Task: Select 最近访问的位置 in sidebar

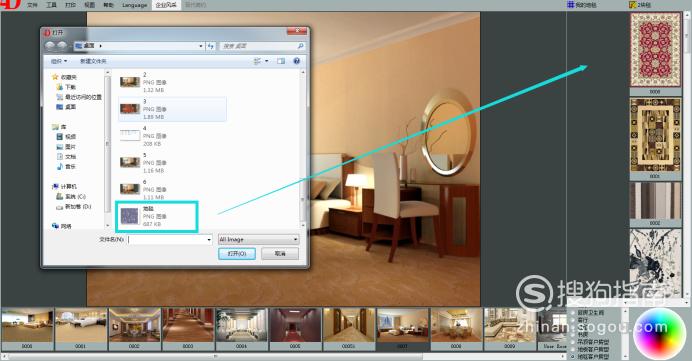Action: click(x=79, y=97)
